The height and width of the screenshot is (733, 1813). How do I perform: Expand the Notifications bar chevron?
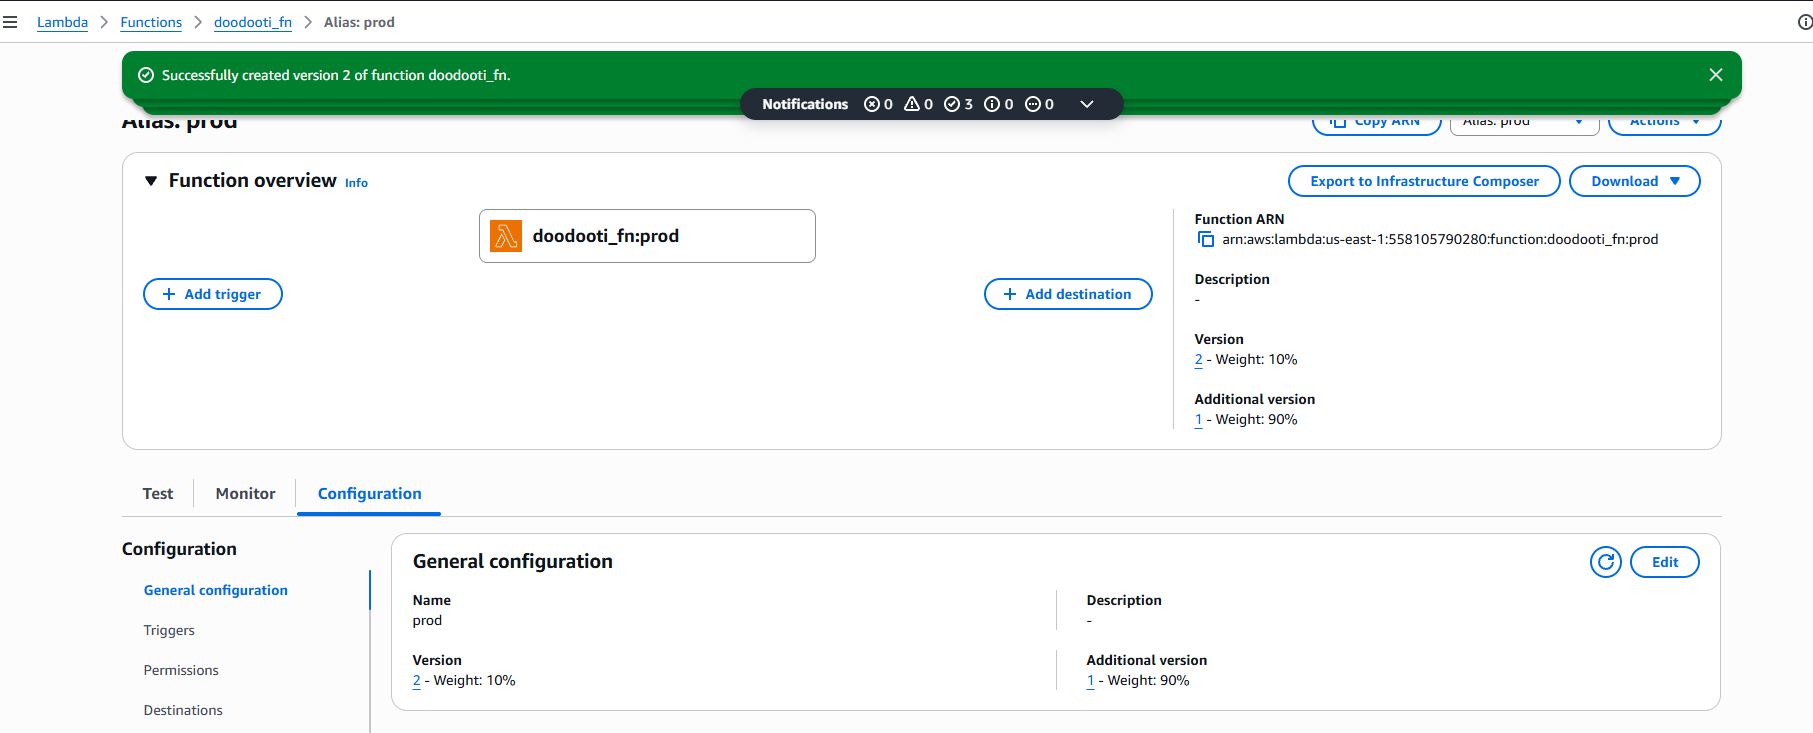(1087, 104)
